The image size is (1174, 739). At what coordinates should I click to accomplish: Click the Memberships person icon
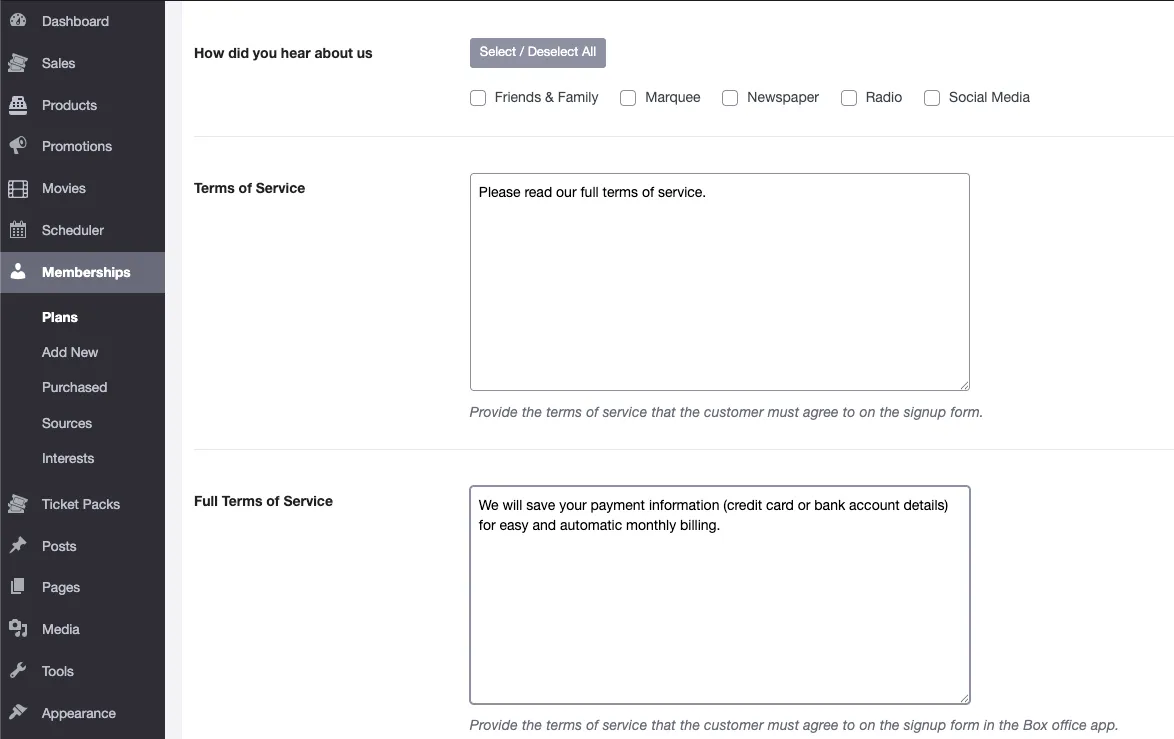18,271
